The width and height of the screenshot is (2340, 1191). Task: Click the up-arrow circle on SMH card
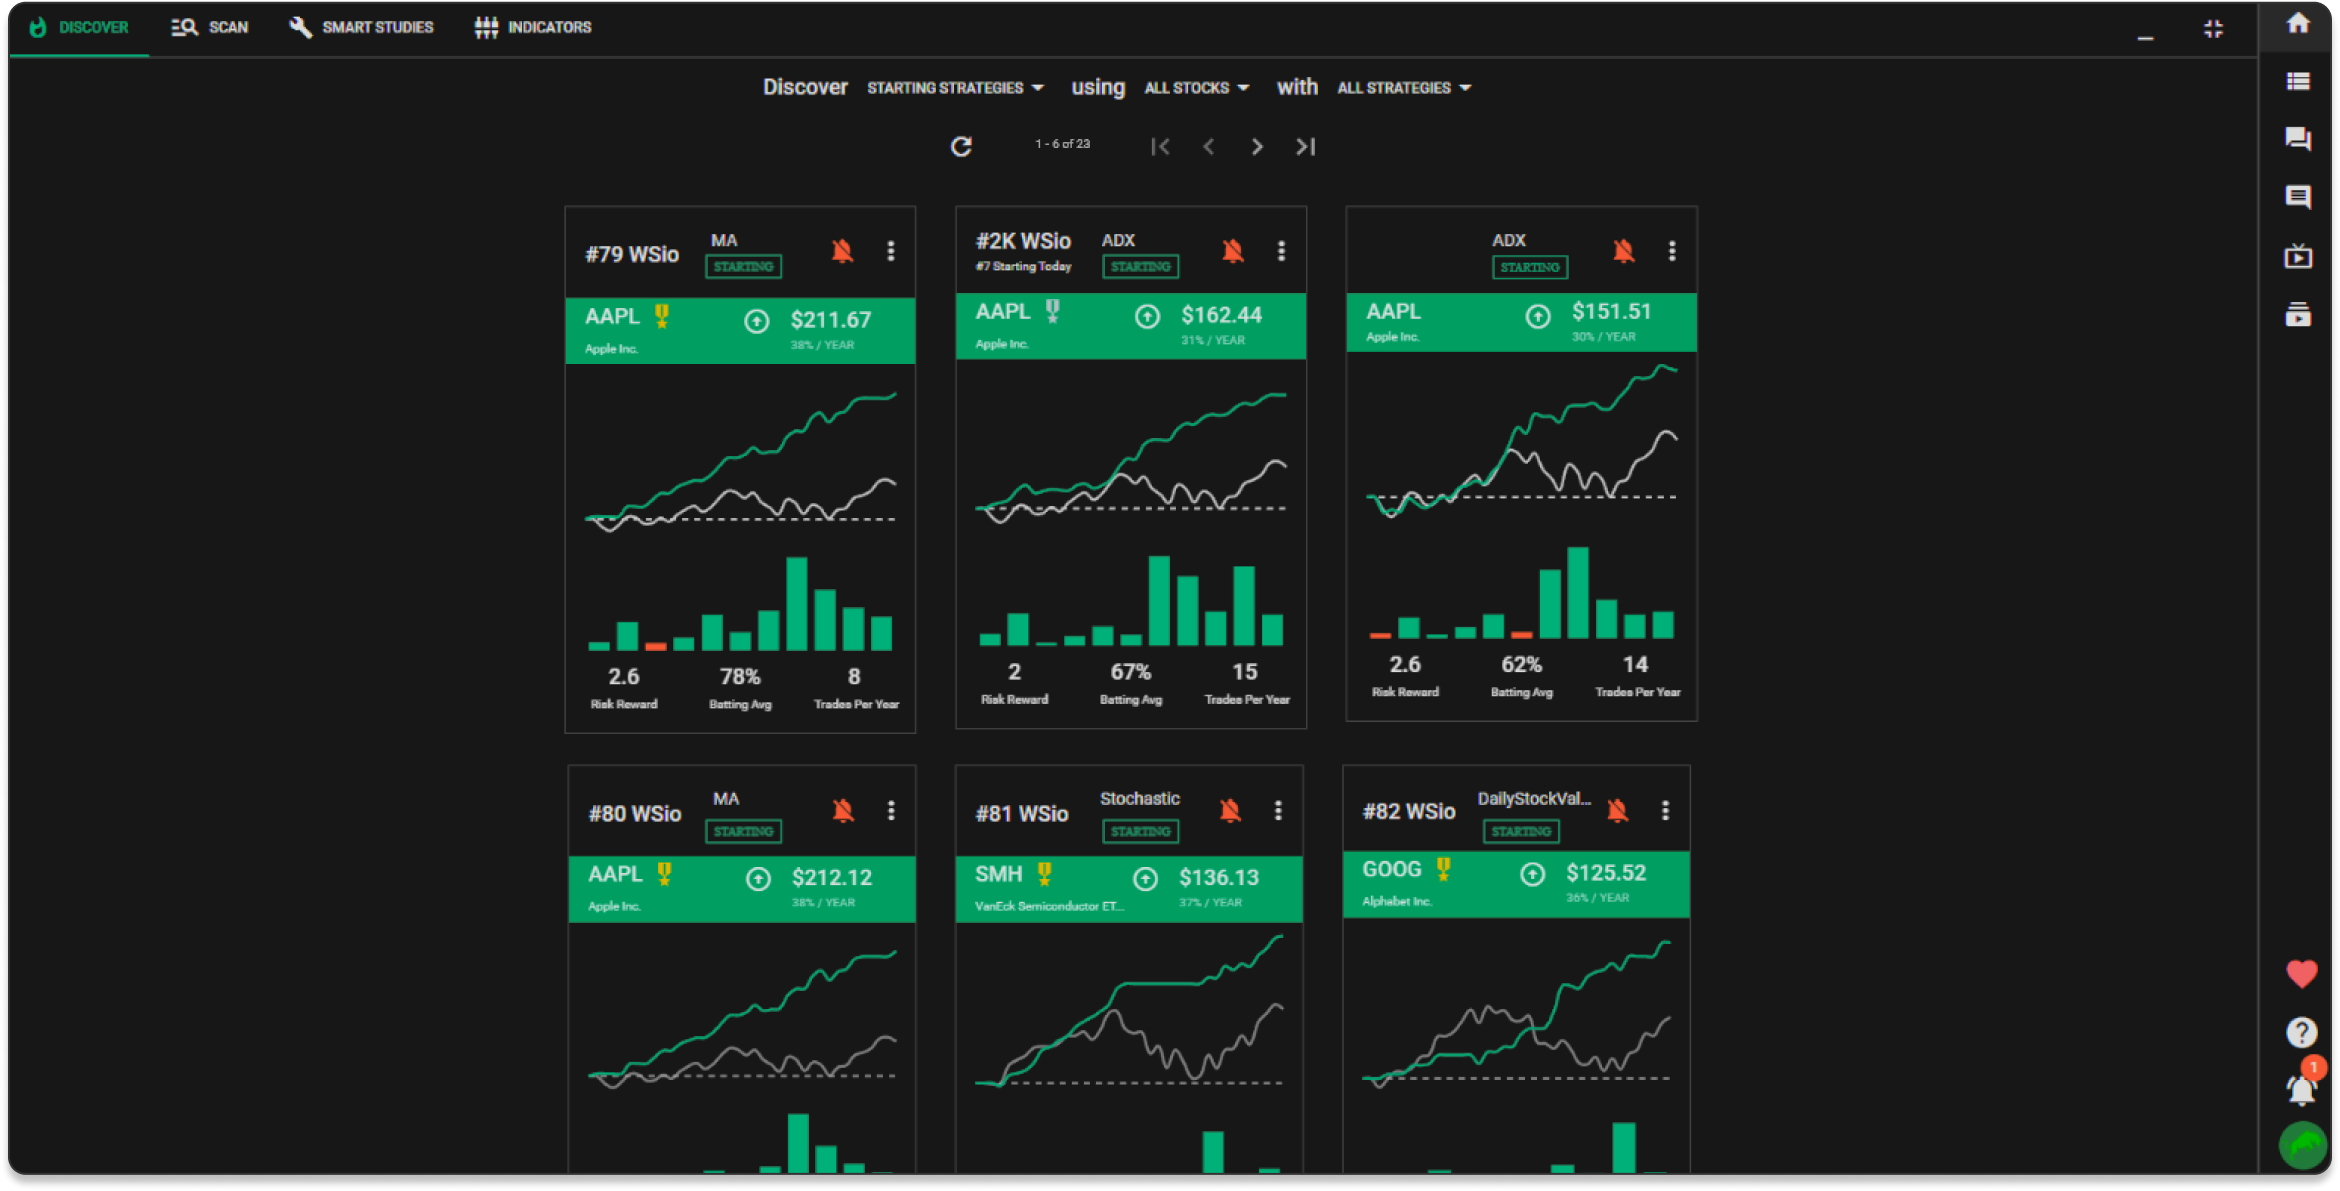tap(1145, 879)
